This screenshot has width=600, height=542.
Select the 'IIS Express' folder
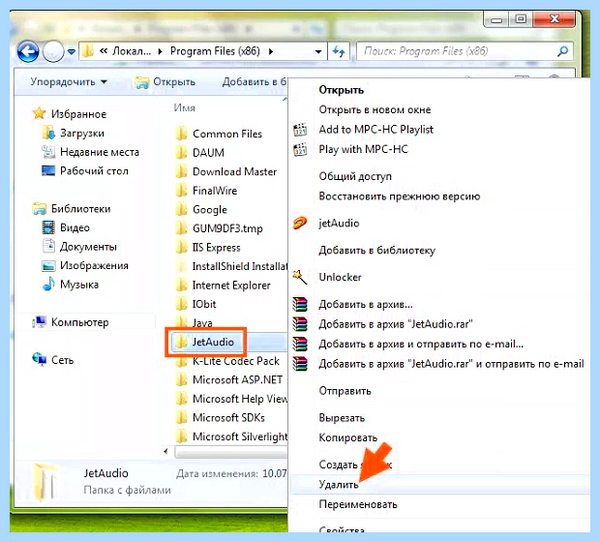(208, 247)
